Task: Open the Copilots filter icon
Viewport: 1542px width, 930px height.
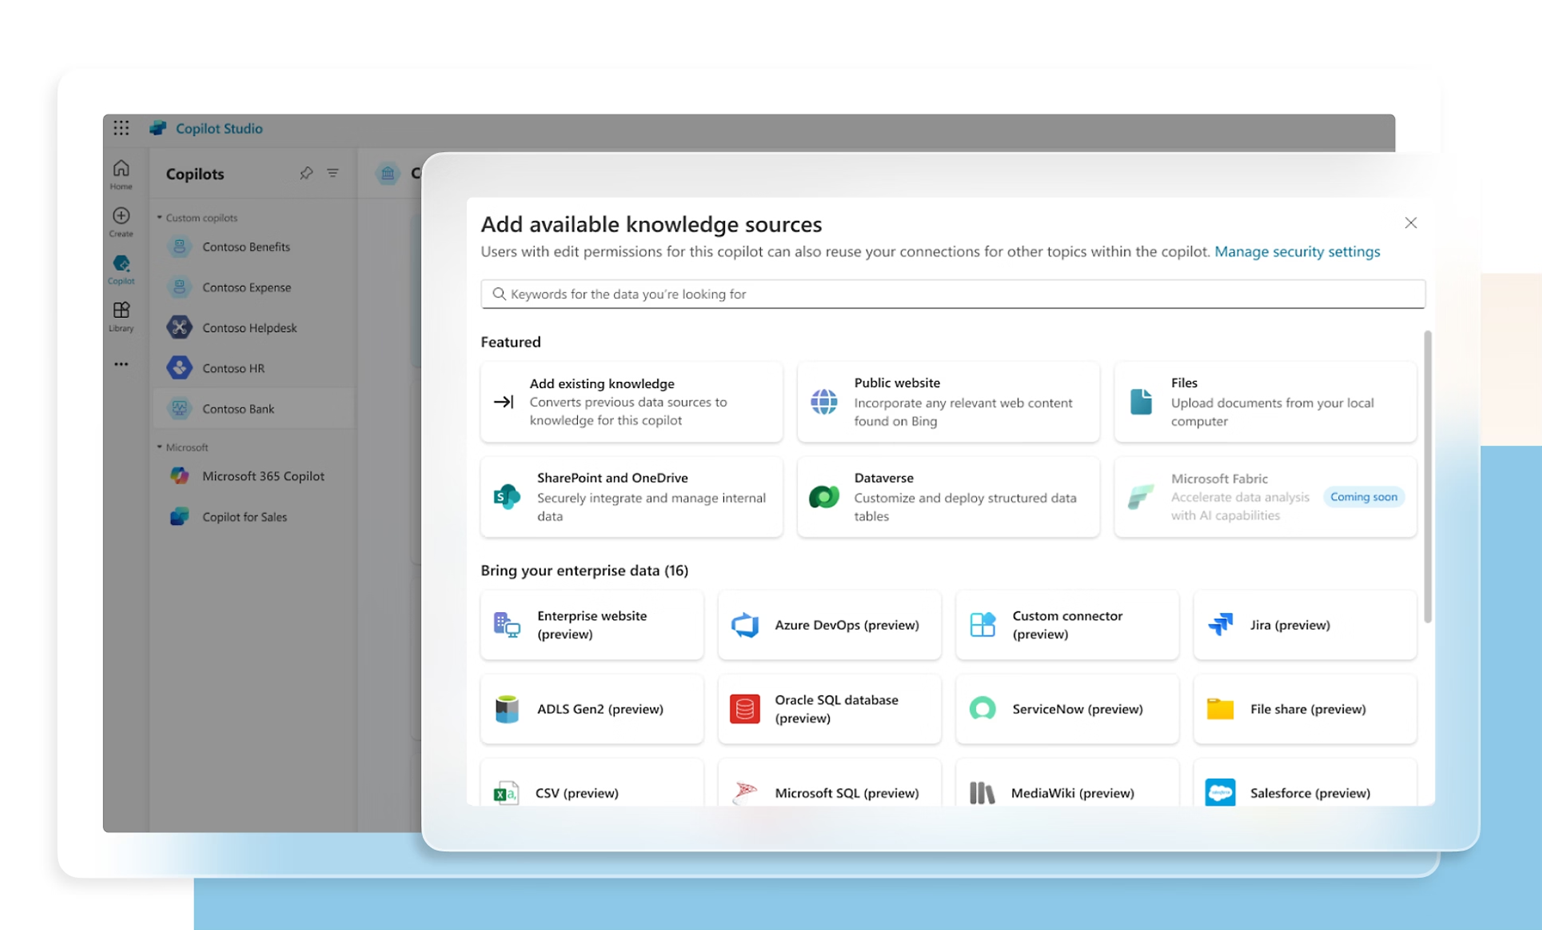Action: tap(333, 173)
